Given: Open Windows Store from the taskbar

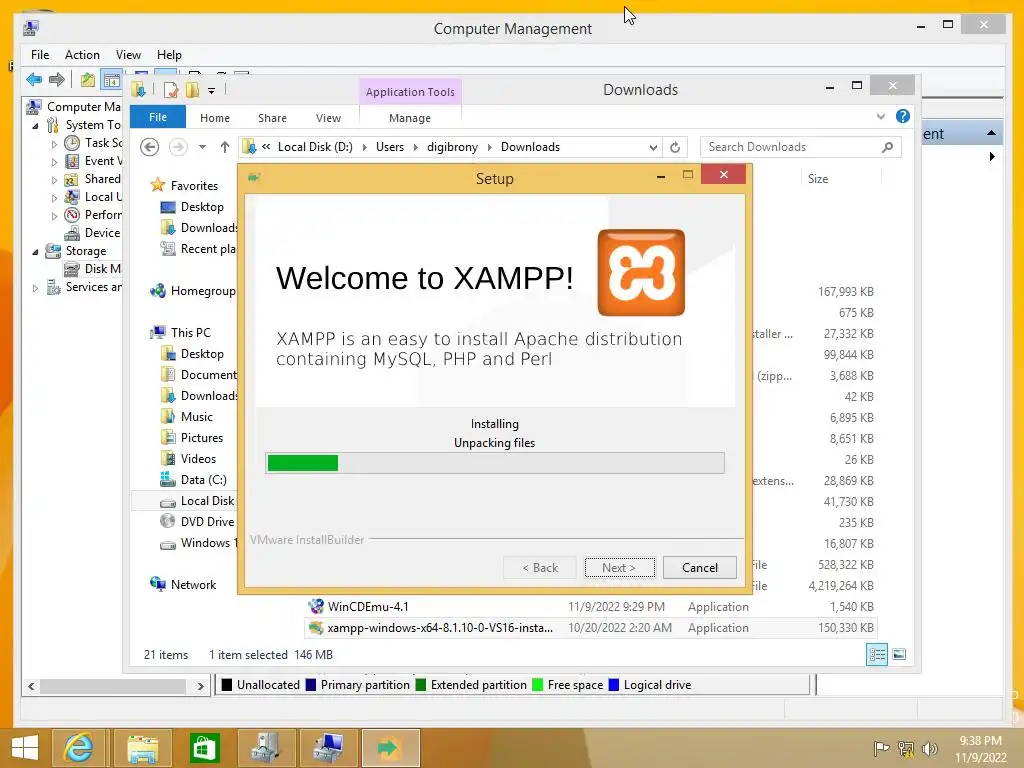Looking at the screenshot, I should [x=204, y=748].
